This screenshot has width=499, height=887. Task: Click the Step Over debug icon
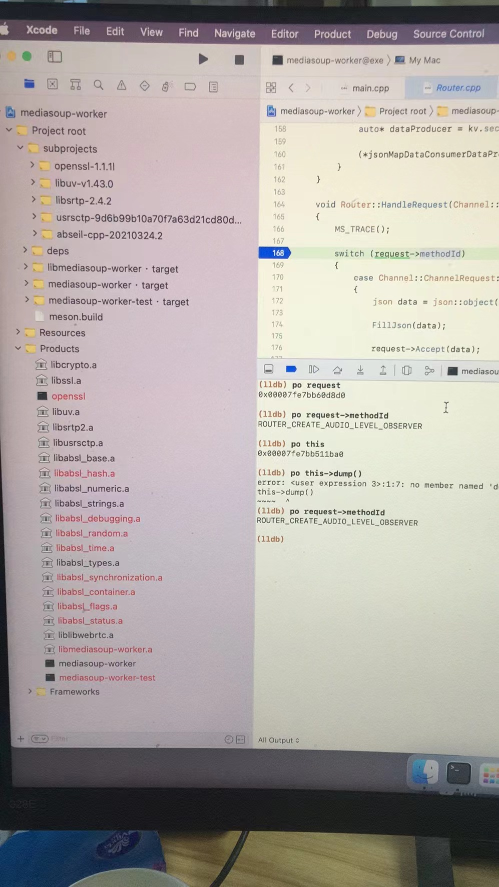click(x=337, y=370)
